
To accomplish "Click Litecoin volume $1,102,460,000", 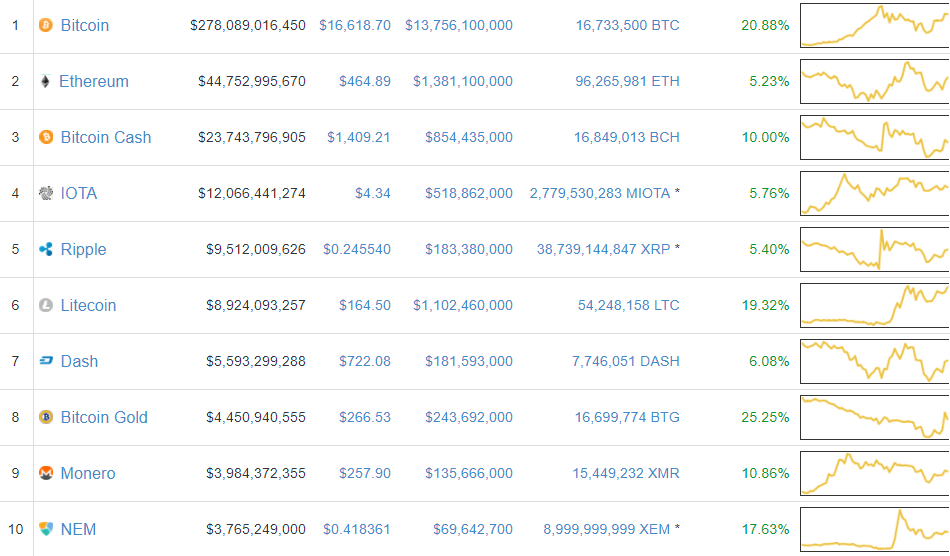I will (x=463, y=305).
